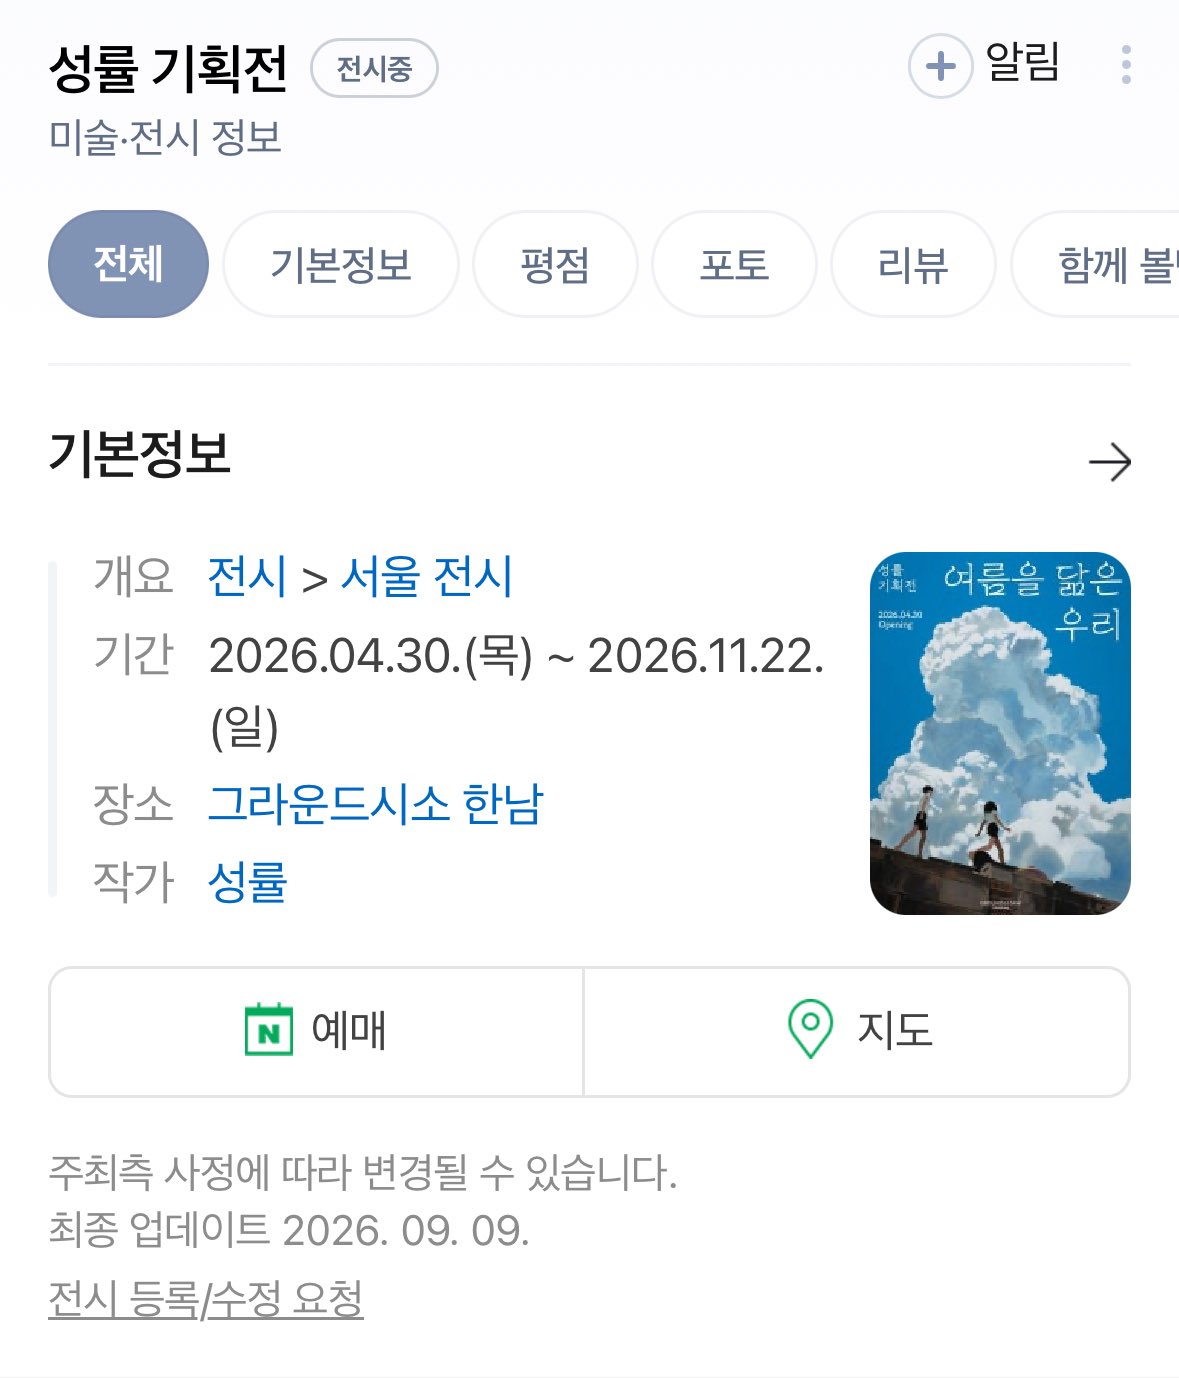Click the 기본정보 section heading
The height and width of the screenshot is (1378, 1179).
click(x=140, y=454)
